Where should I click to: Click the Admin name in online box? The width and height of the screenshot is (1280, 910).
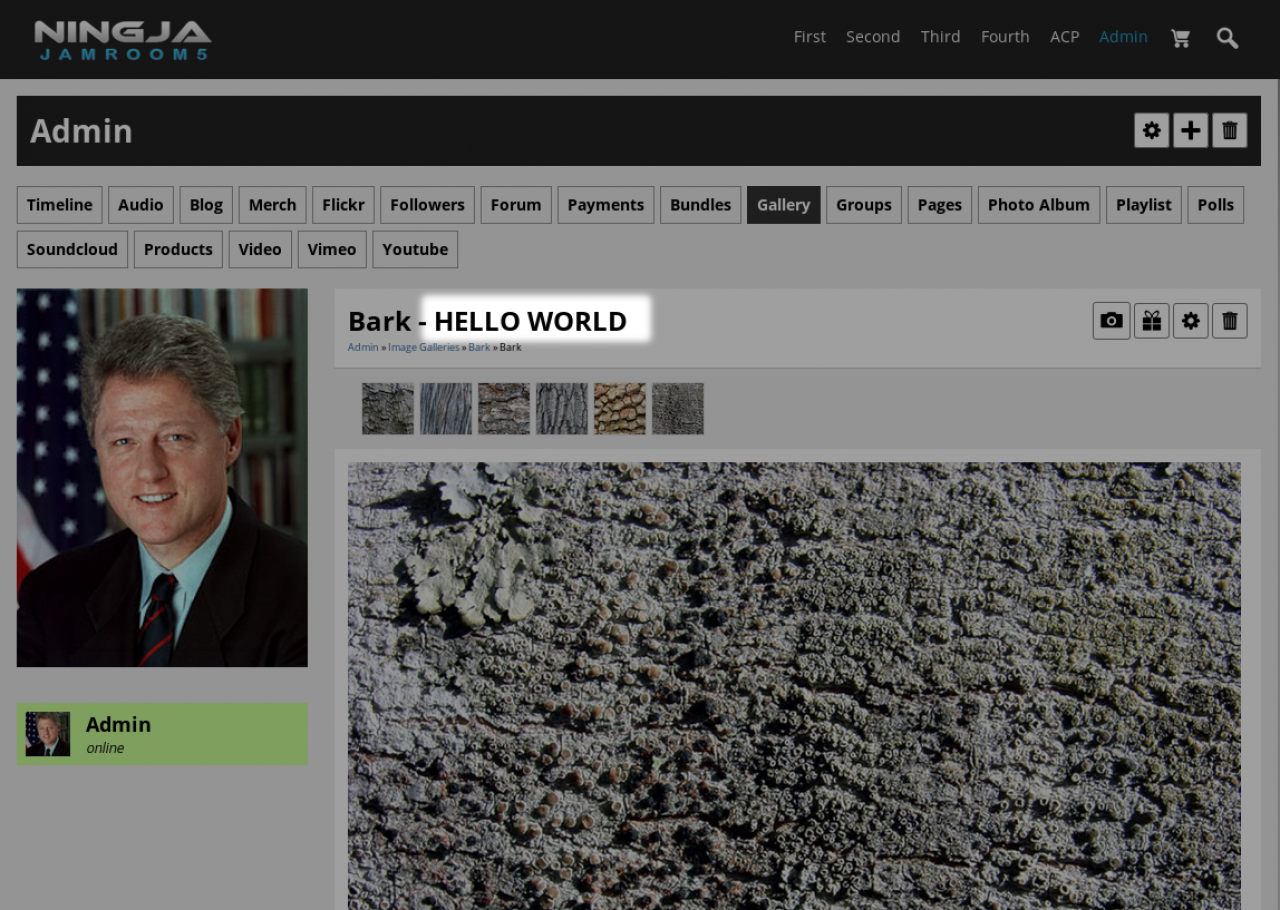(x=118, y=724)
